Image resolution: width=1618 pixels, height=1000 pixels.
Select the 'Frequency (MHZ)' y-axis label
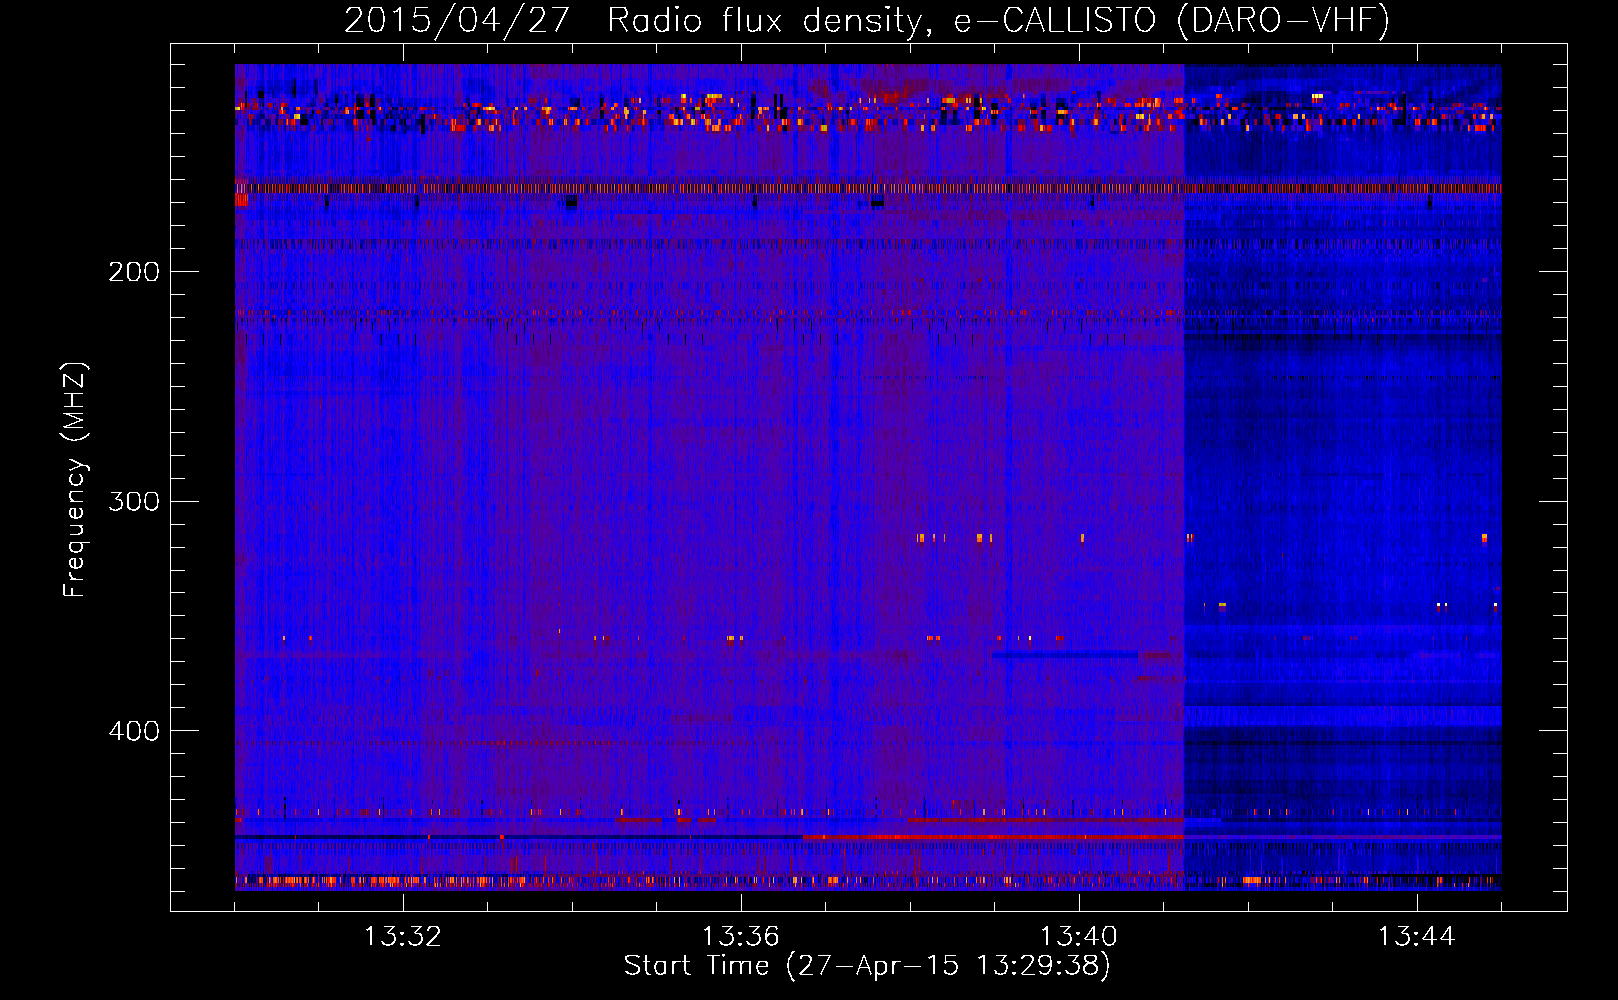[x=75, y=480]
